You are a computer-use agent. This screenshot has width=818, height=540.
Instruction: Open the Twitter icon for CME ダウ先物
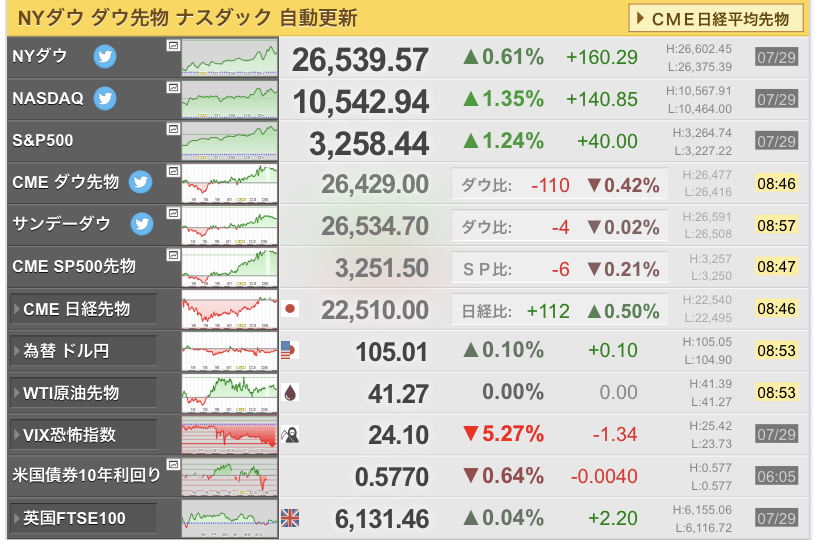coord(140,182)
